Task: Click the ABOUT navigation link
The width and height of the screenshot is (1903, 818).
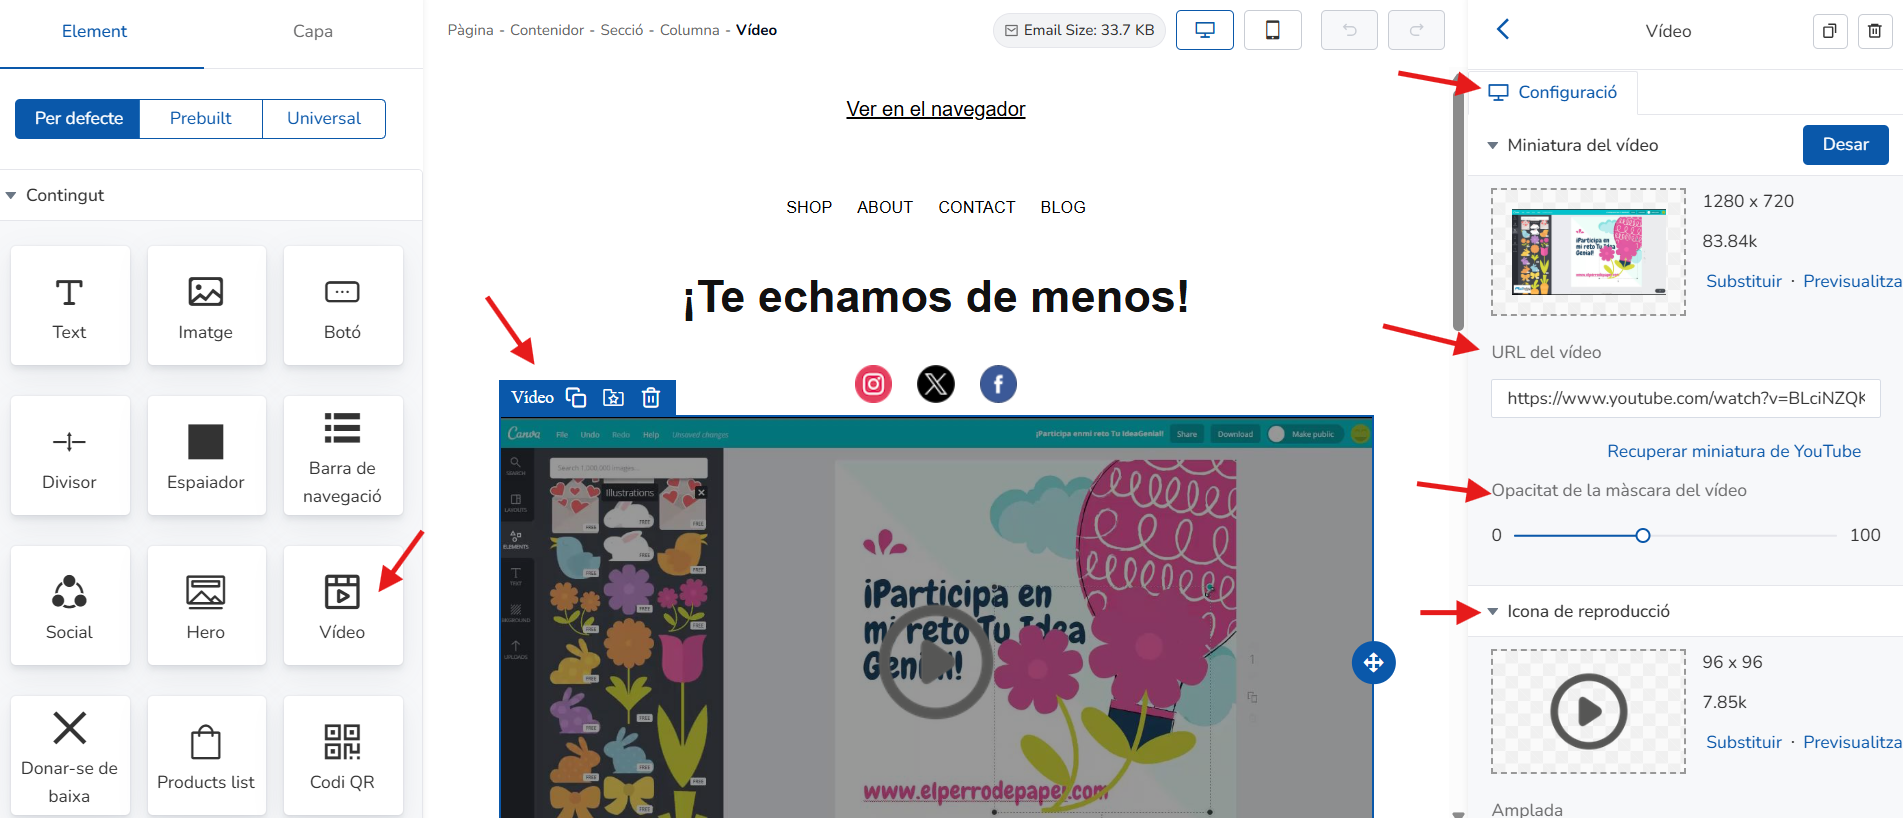Action: click(885, 207)
